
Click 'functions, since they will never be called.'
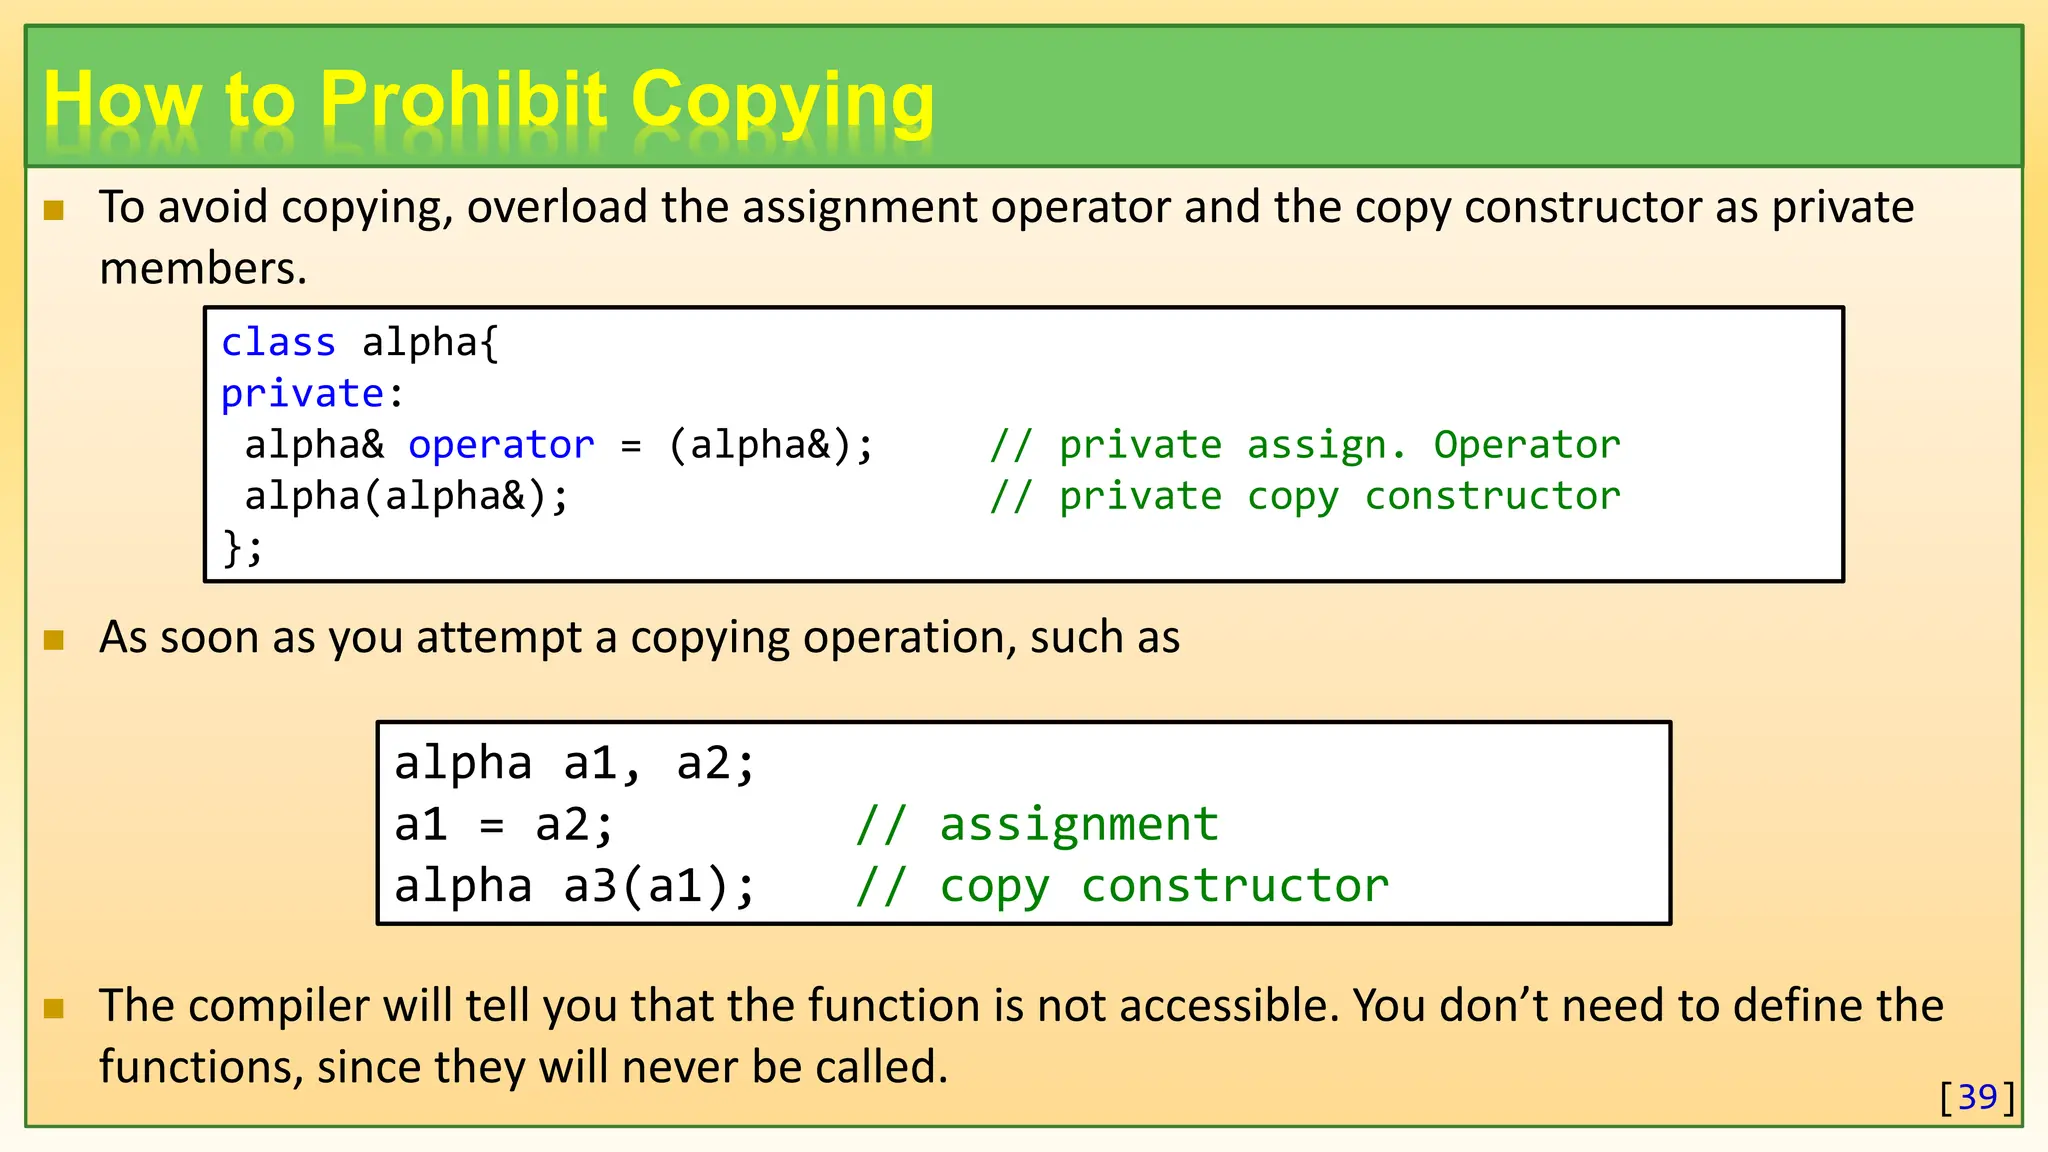(x=523, y=1067)
